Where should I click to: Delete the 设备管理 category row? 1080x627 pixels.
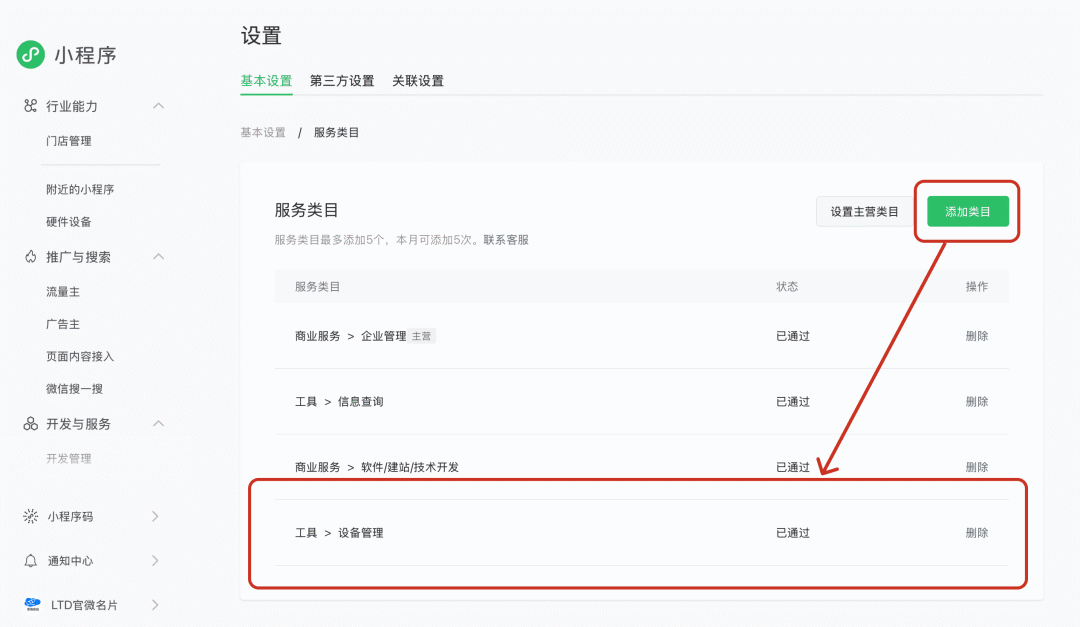click(977, 533)
